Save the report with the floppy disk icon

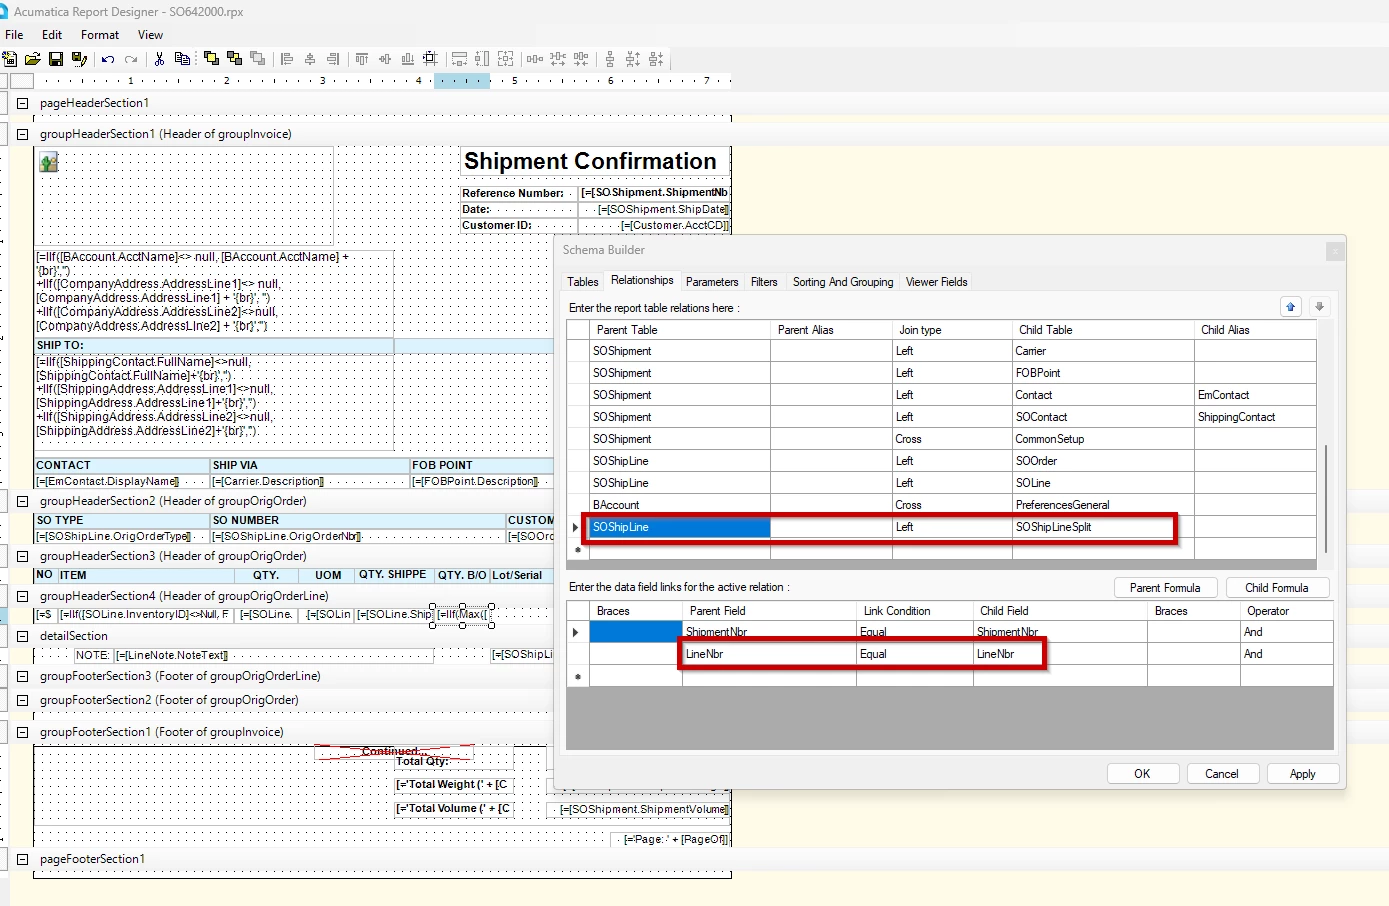[x=56, y=59]
